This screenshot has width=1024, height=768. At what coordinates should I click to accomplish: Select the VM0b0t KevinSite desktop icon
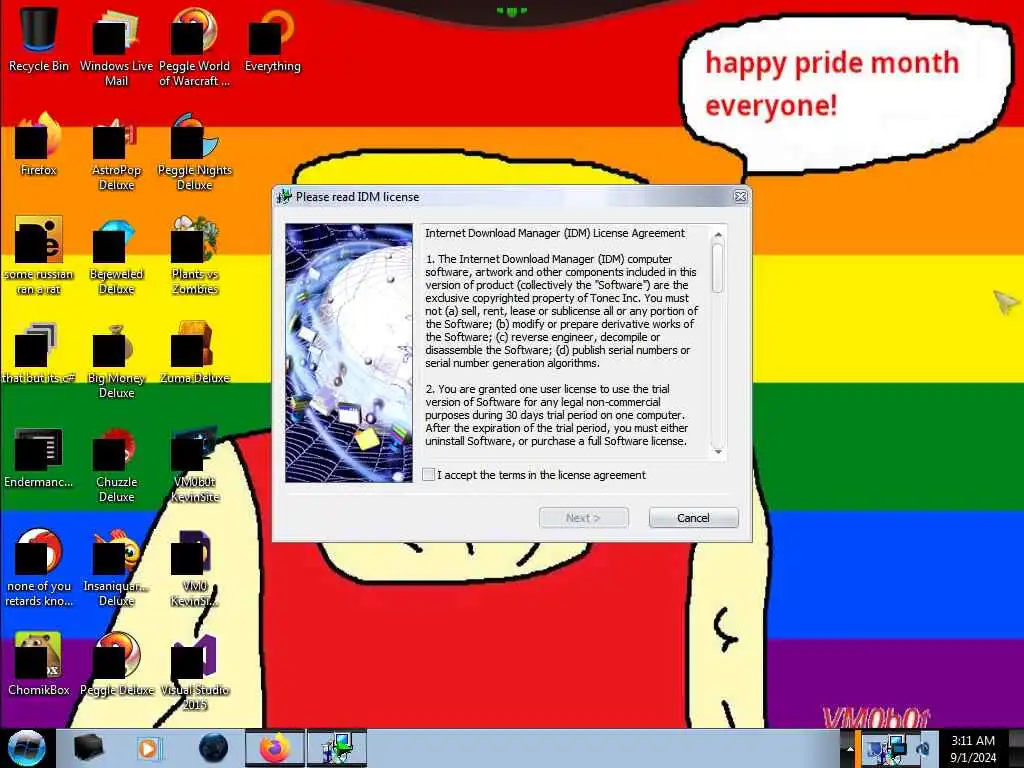coord(194,464)
